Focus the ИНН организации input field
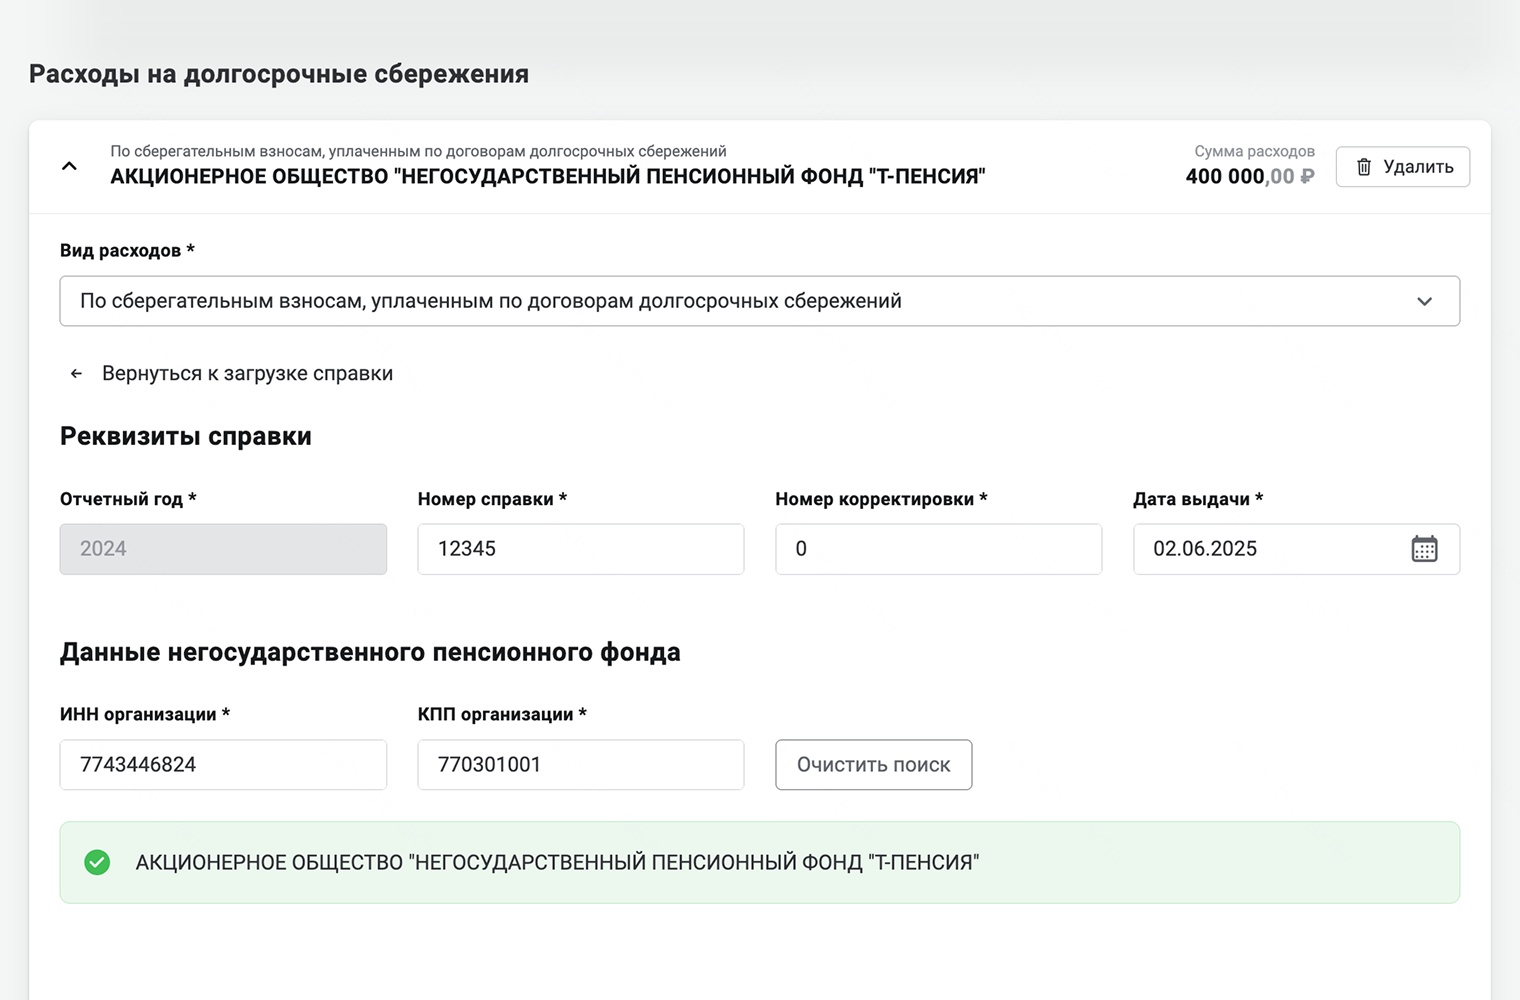Image resolution: width=1520 pixels, height=1000 pixels. 223,765
